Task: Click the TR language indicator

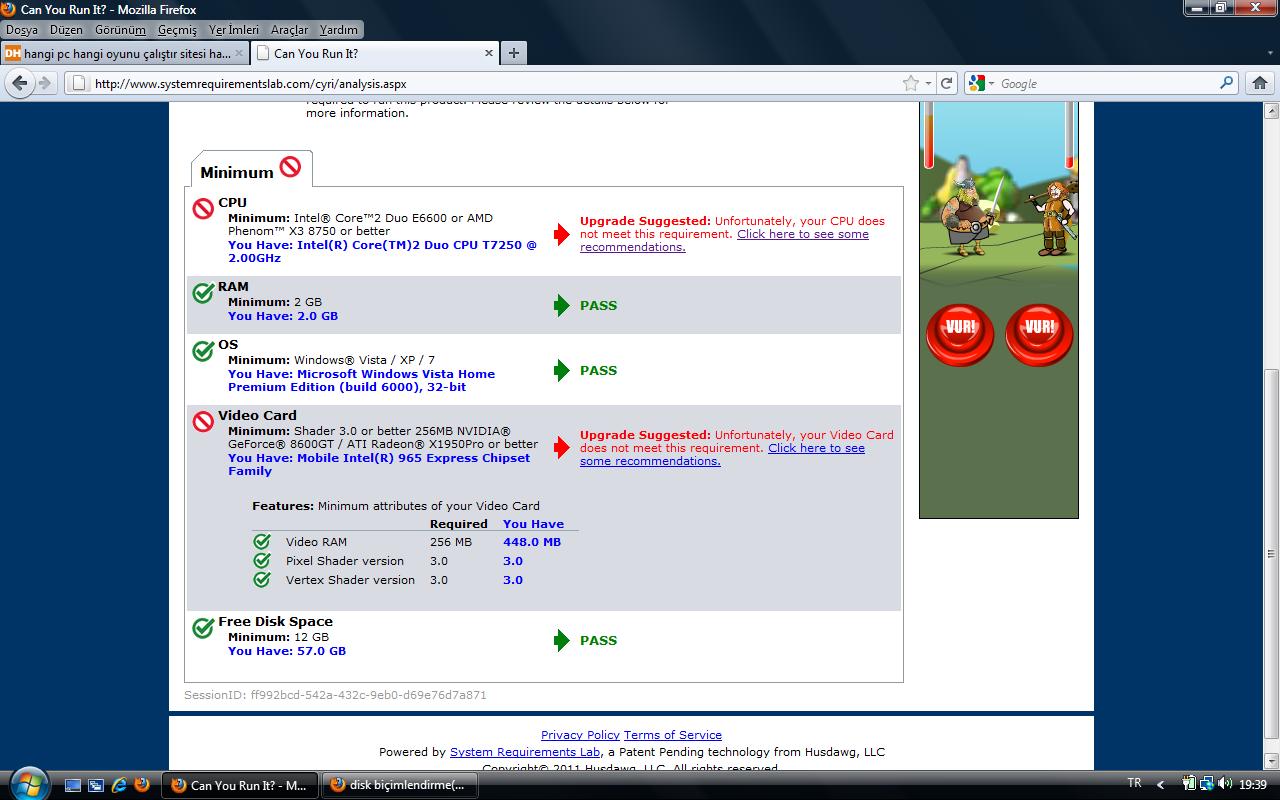Action: pos(1134,783)
